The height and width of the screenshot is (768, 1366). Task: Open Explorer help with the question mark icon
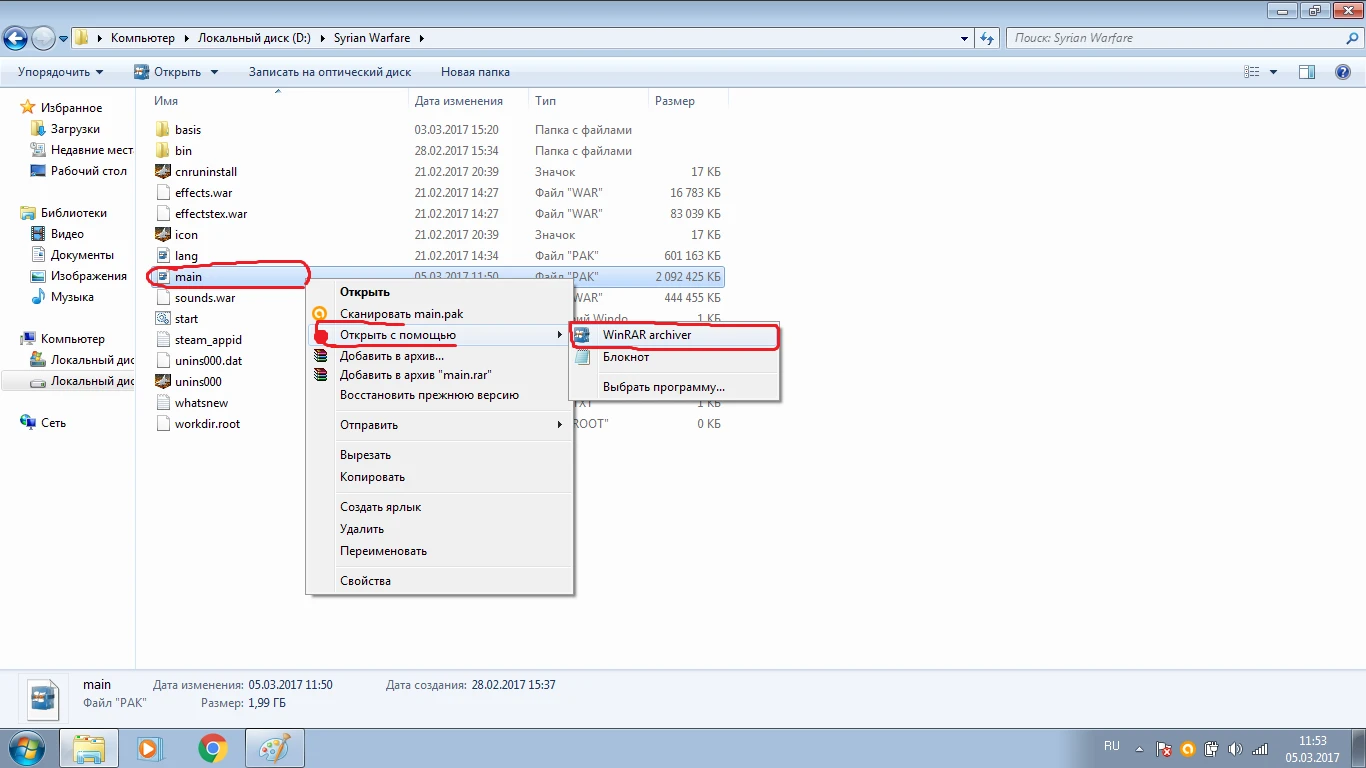click(1343, 72)
